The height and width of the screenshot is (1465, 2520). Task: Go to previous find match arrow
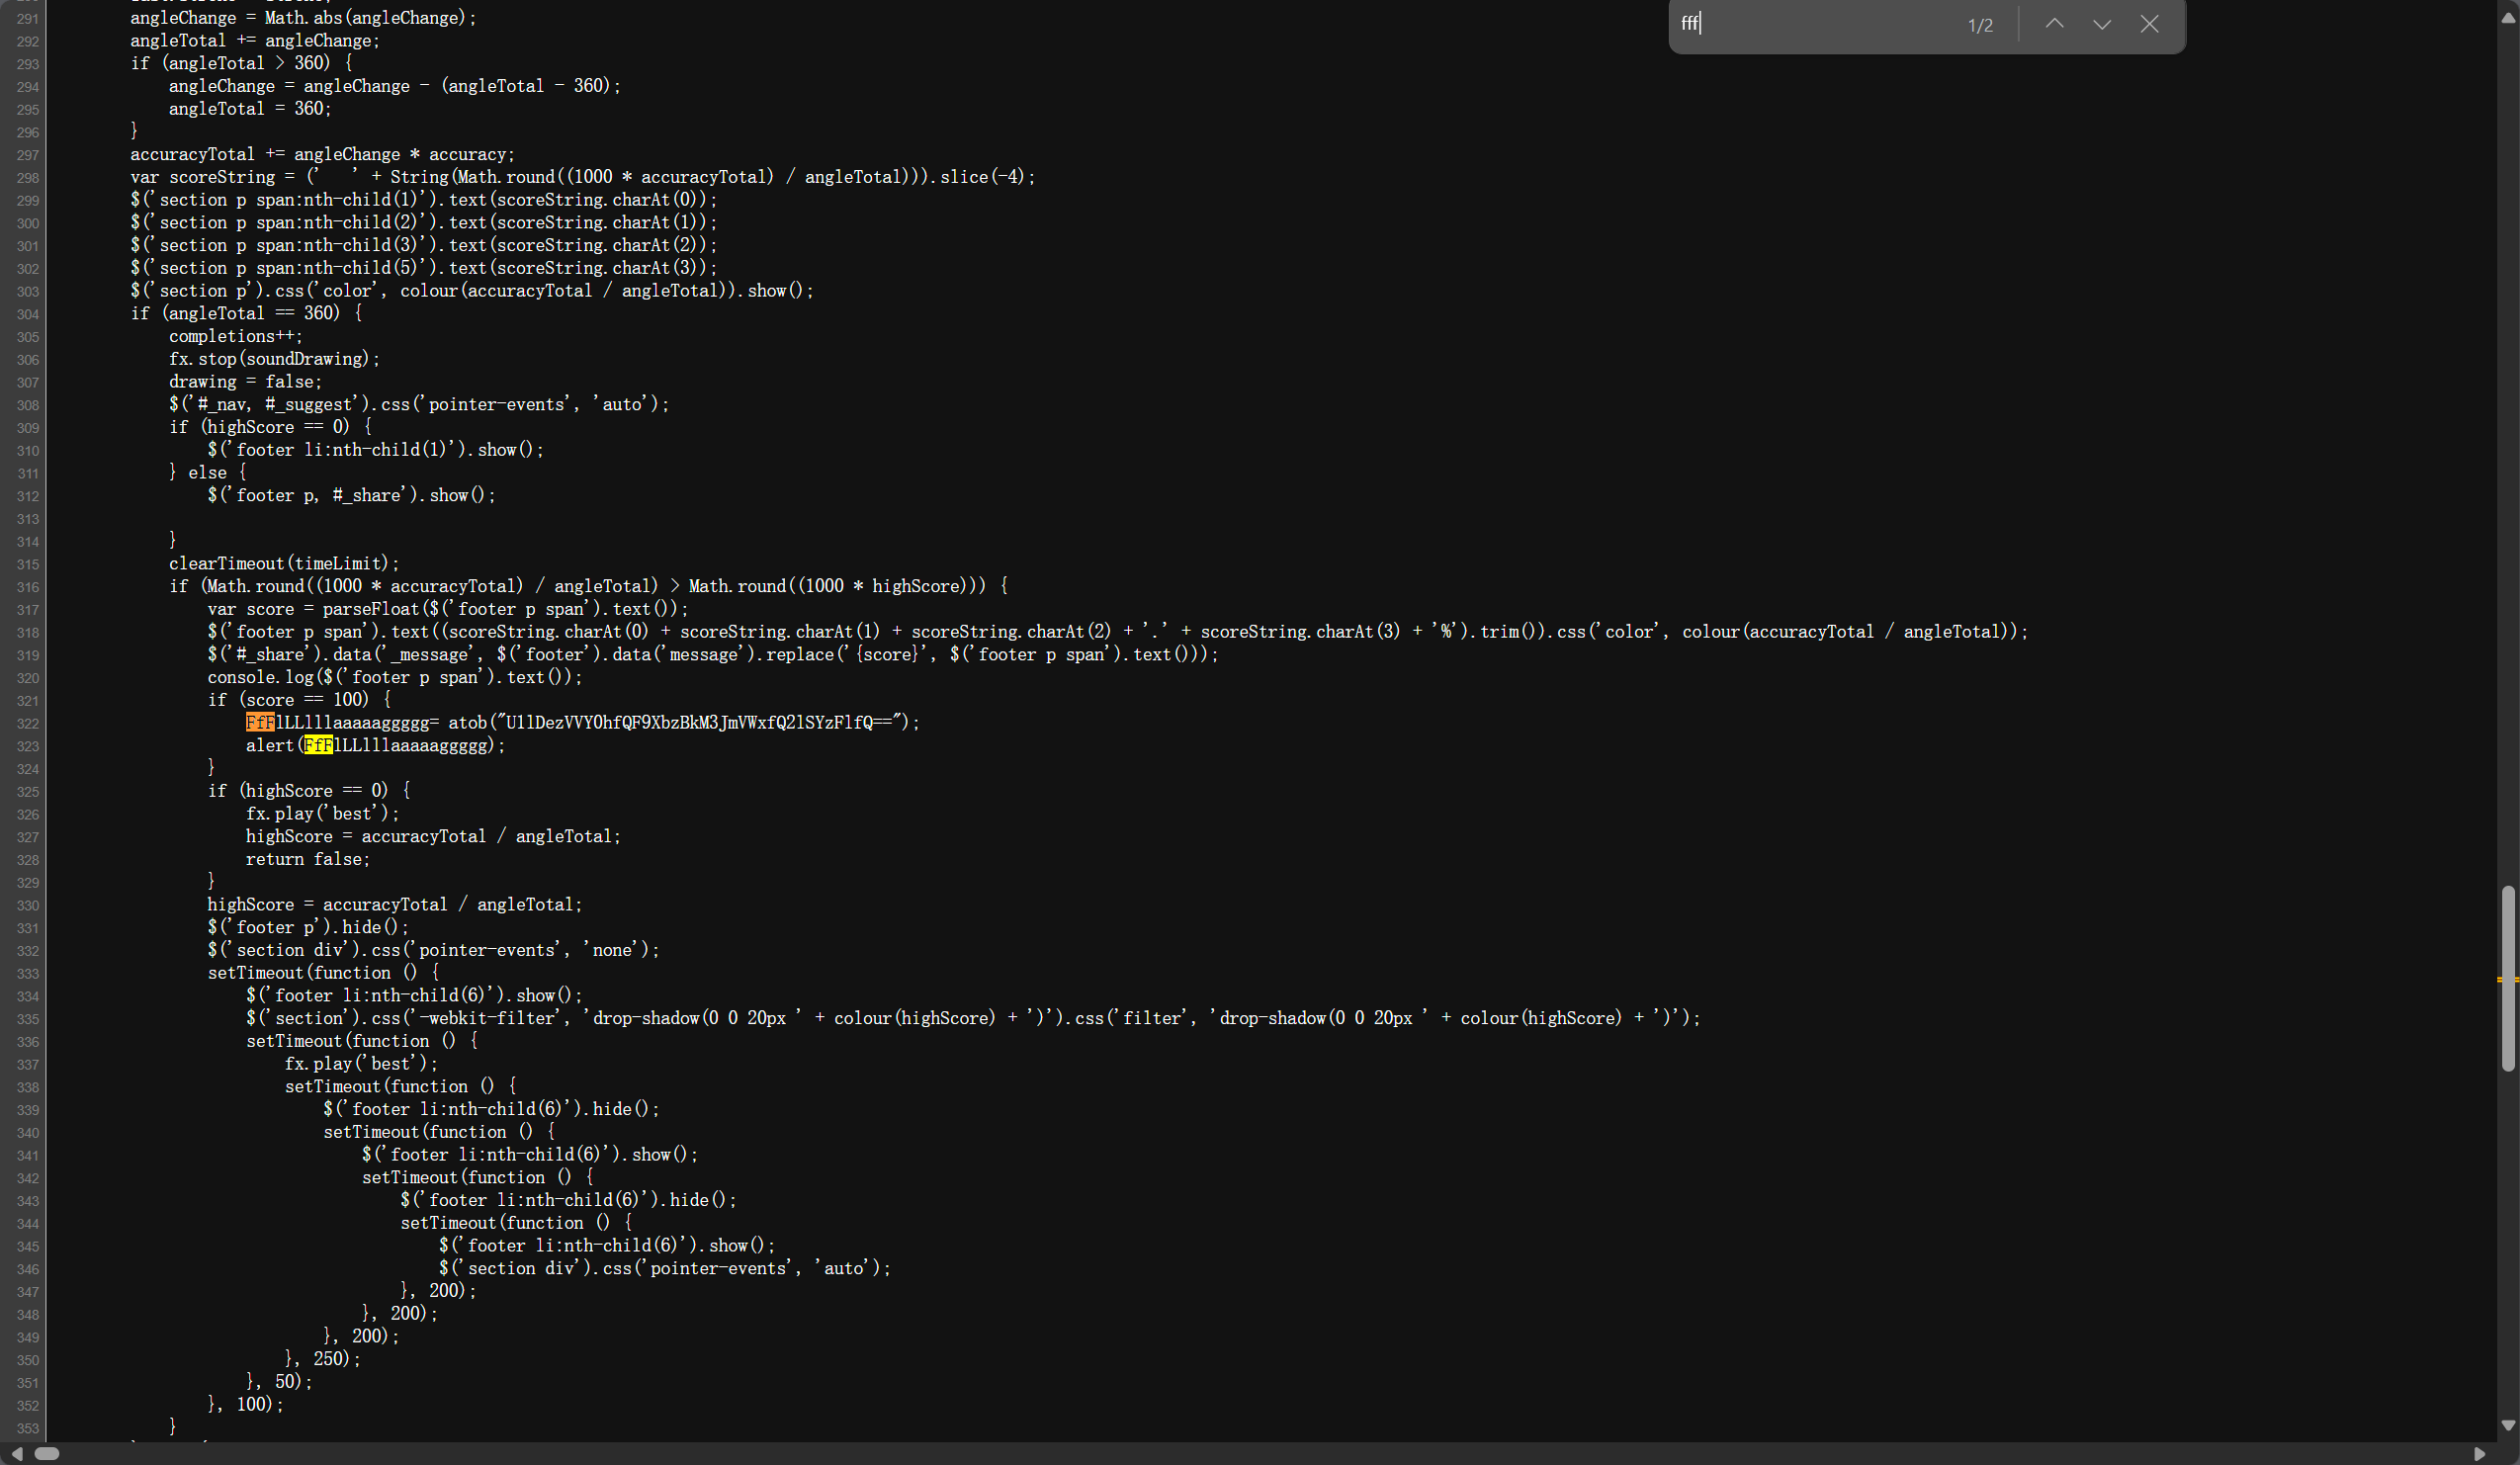2054,24
